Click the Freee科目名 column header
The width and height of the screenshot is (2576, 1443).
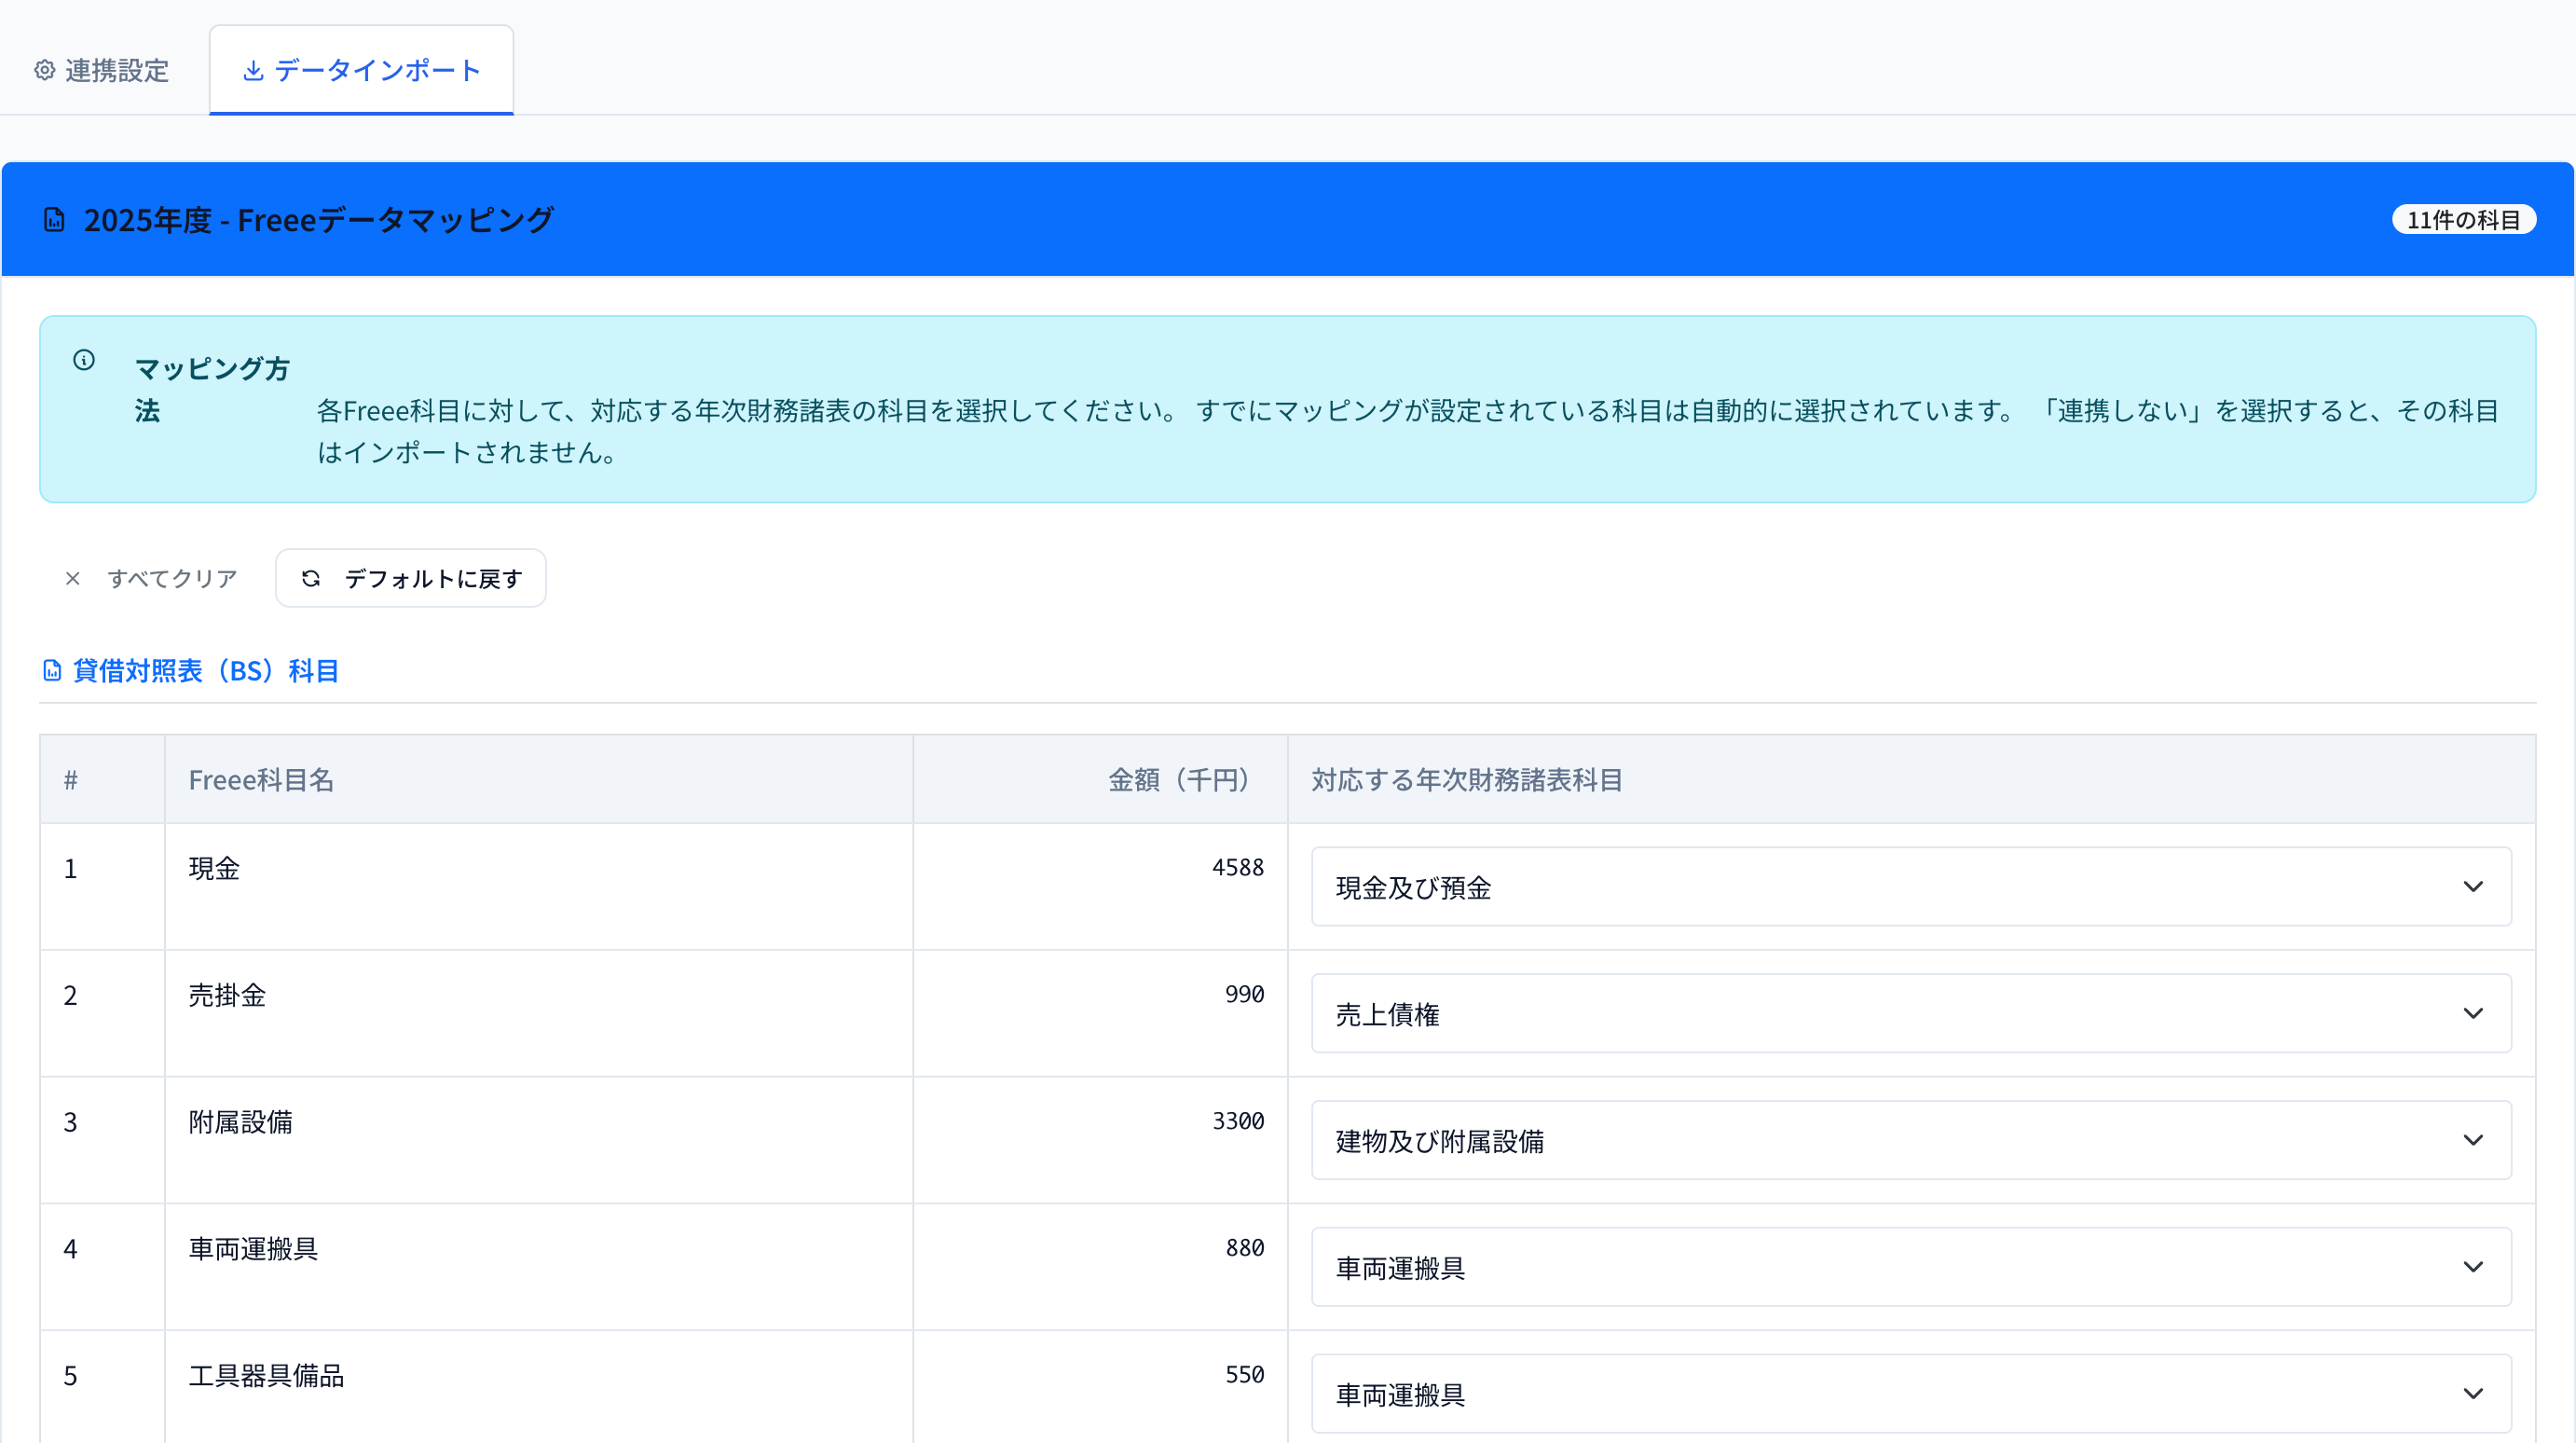tap(262, 780)
